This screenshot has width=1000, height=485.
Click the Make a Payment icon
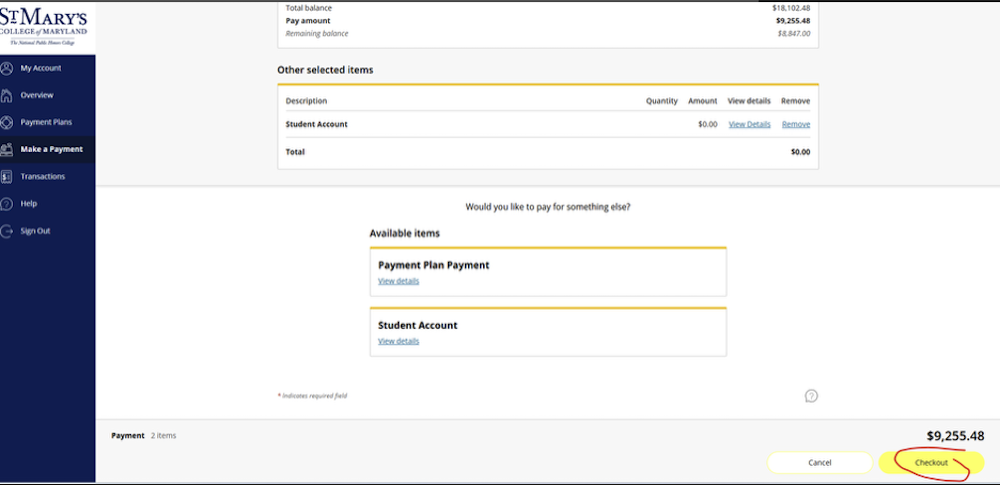6,149
